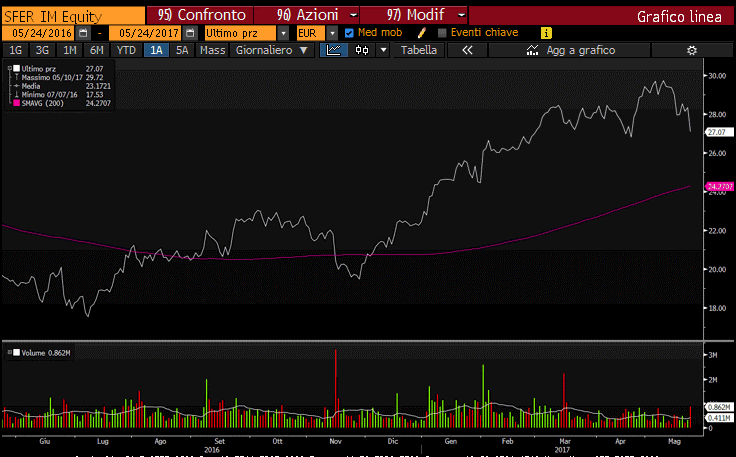736x457 pixels.
Task: Click the double left chevron button
Action: tap(467, 50)
